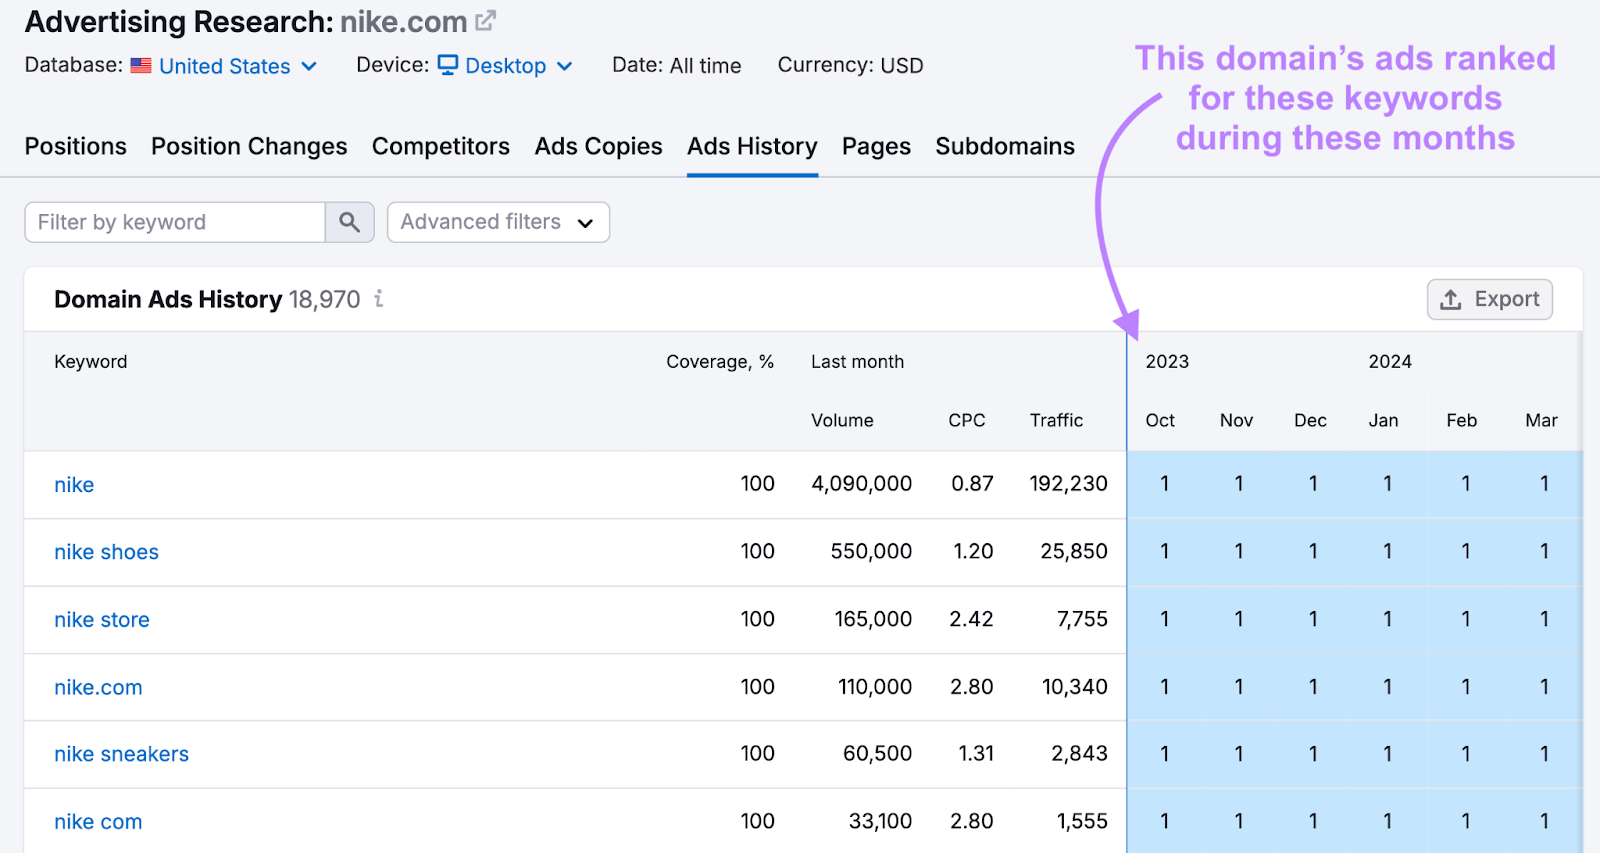
Task: Open the Ads Copies tab
Action: pos(599,146)
